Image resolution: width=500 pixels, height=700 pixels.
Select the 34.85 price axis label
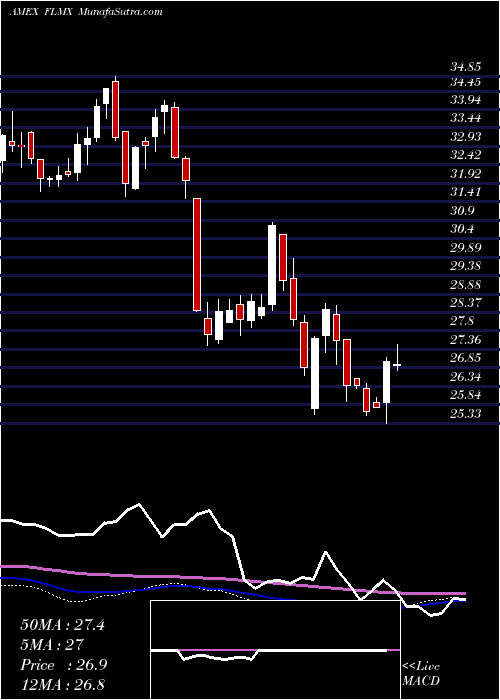click(x=465, y=67)
